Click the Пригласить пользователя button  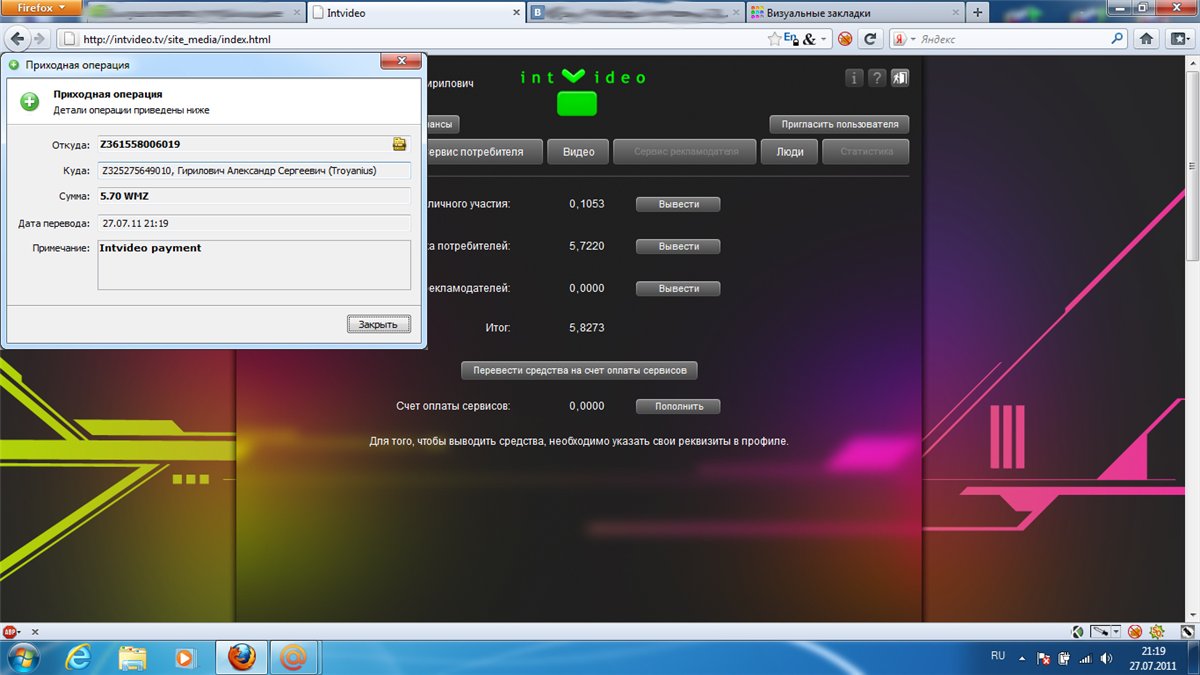tap(839, 125)
